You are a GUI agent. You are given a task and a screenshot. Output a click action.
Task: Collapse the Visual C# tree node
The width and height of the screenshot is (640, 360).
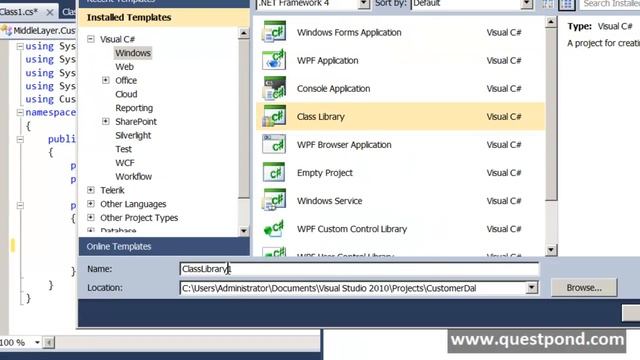pos(91,39)
